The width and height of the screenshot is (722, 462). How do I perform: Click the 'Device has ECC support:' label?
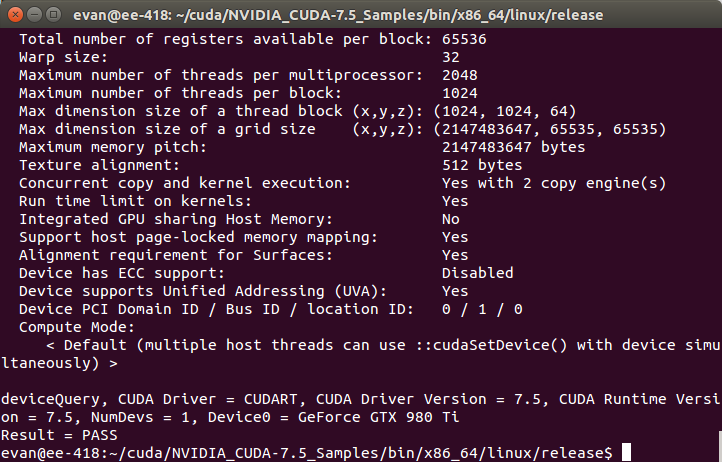(118, 272)
